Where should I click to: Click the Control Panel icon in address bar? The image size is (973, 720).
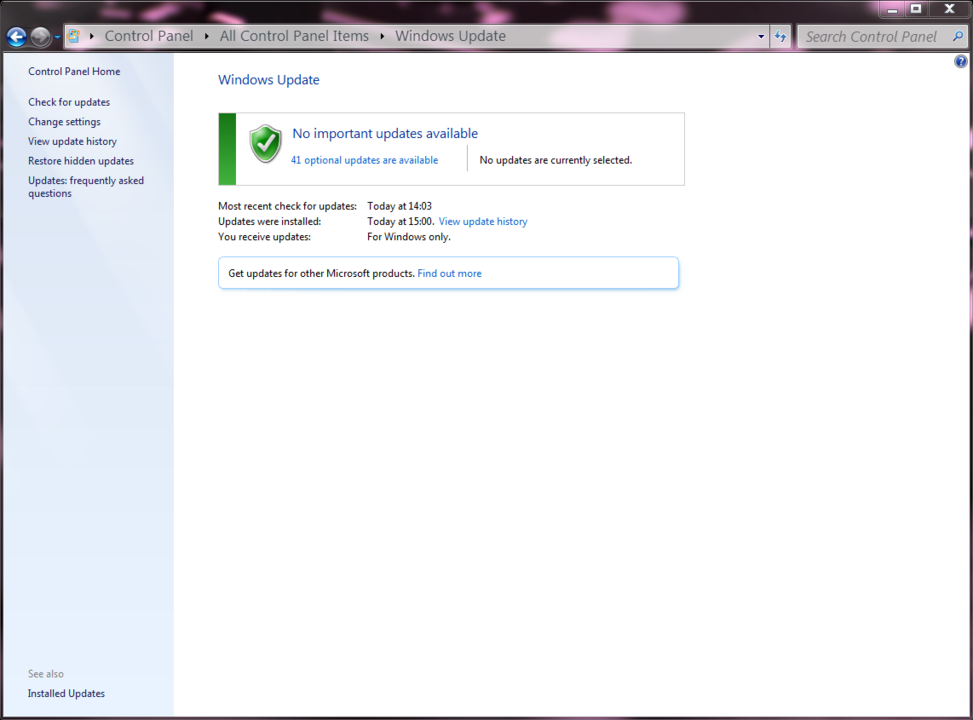[73, 37]
